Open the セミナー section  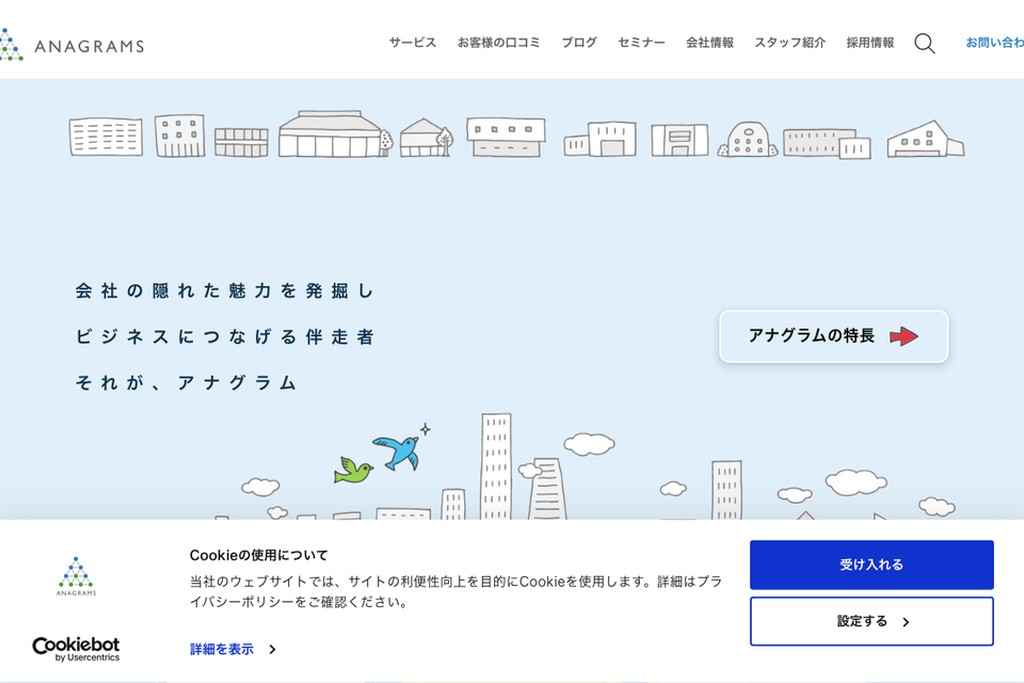pyautogui.click(x=641, y=43)
